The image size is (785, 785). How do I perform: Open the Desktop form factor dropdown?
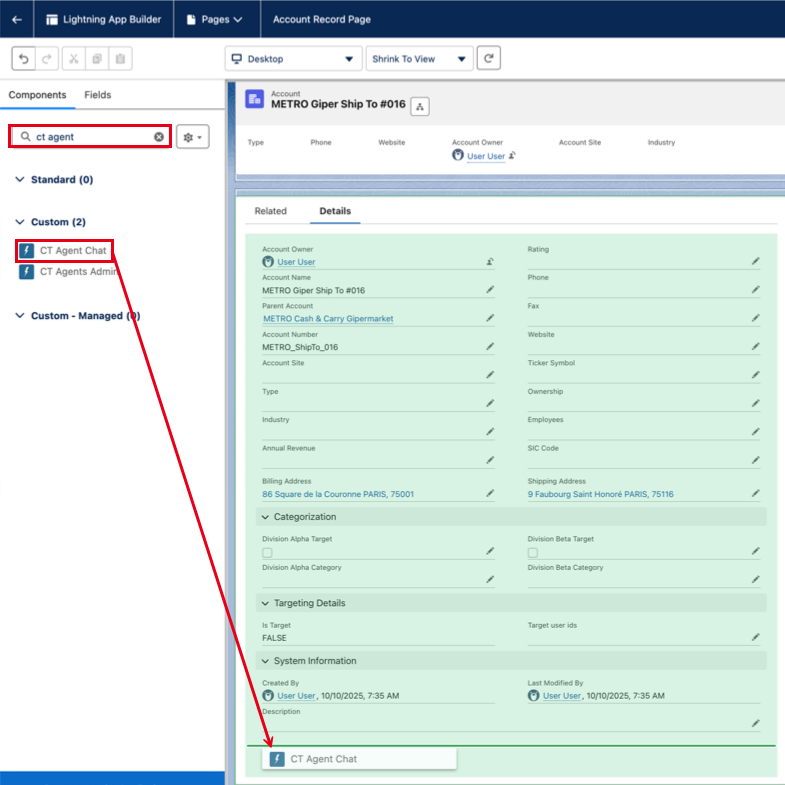tap(292, 59)
